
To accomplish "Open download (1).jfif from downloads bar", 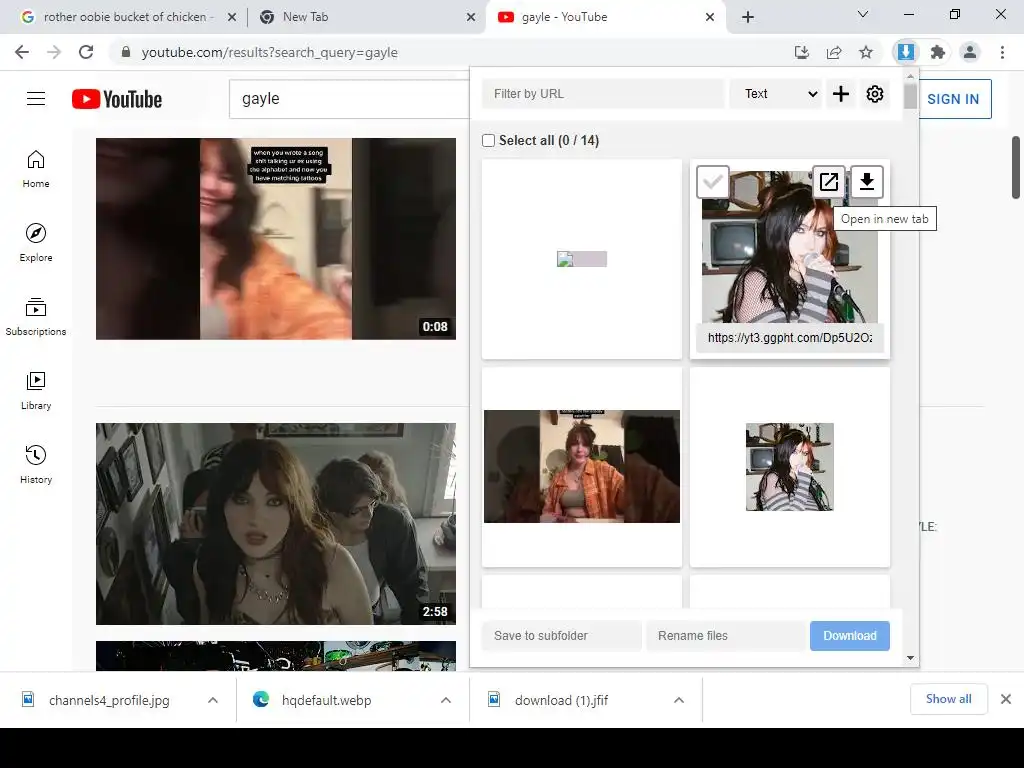I will pyautogui.click(x=561, y=700).
